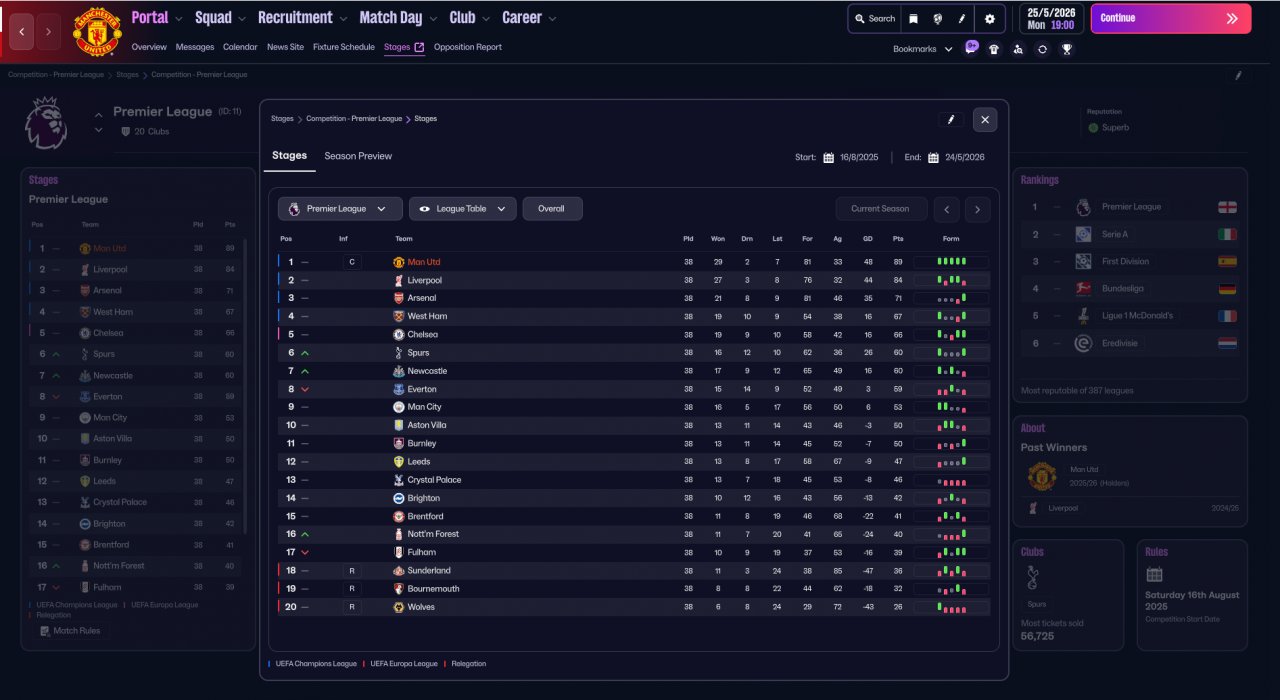Click Man Utd trophy badge in Past Winners
The image size is (1280, 700).
pyautogui.click(x=1042, y=476)
